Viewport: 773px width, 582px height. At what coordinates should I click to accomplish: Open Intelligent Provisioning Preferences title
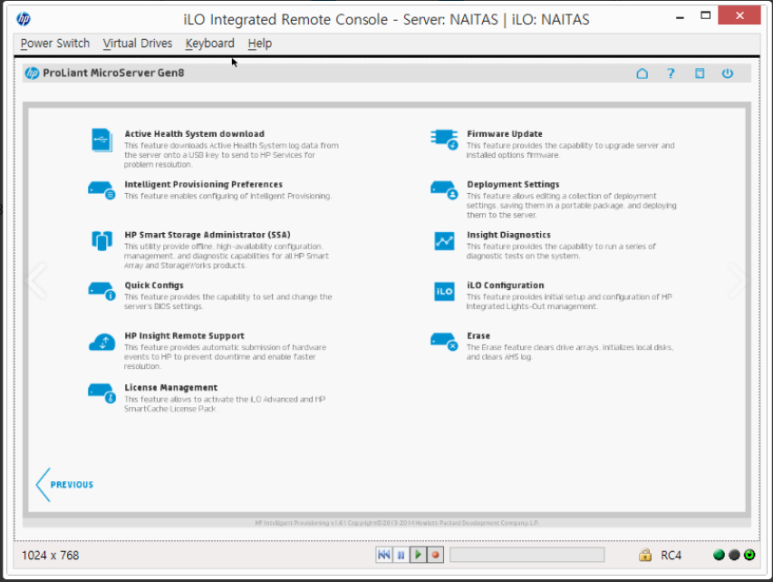click(204, 184)
